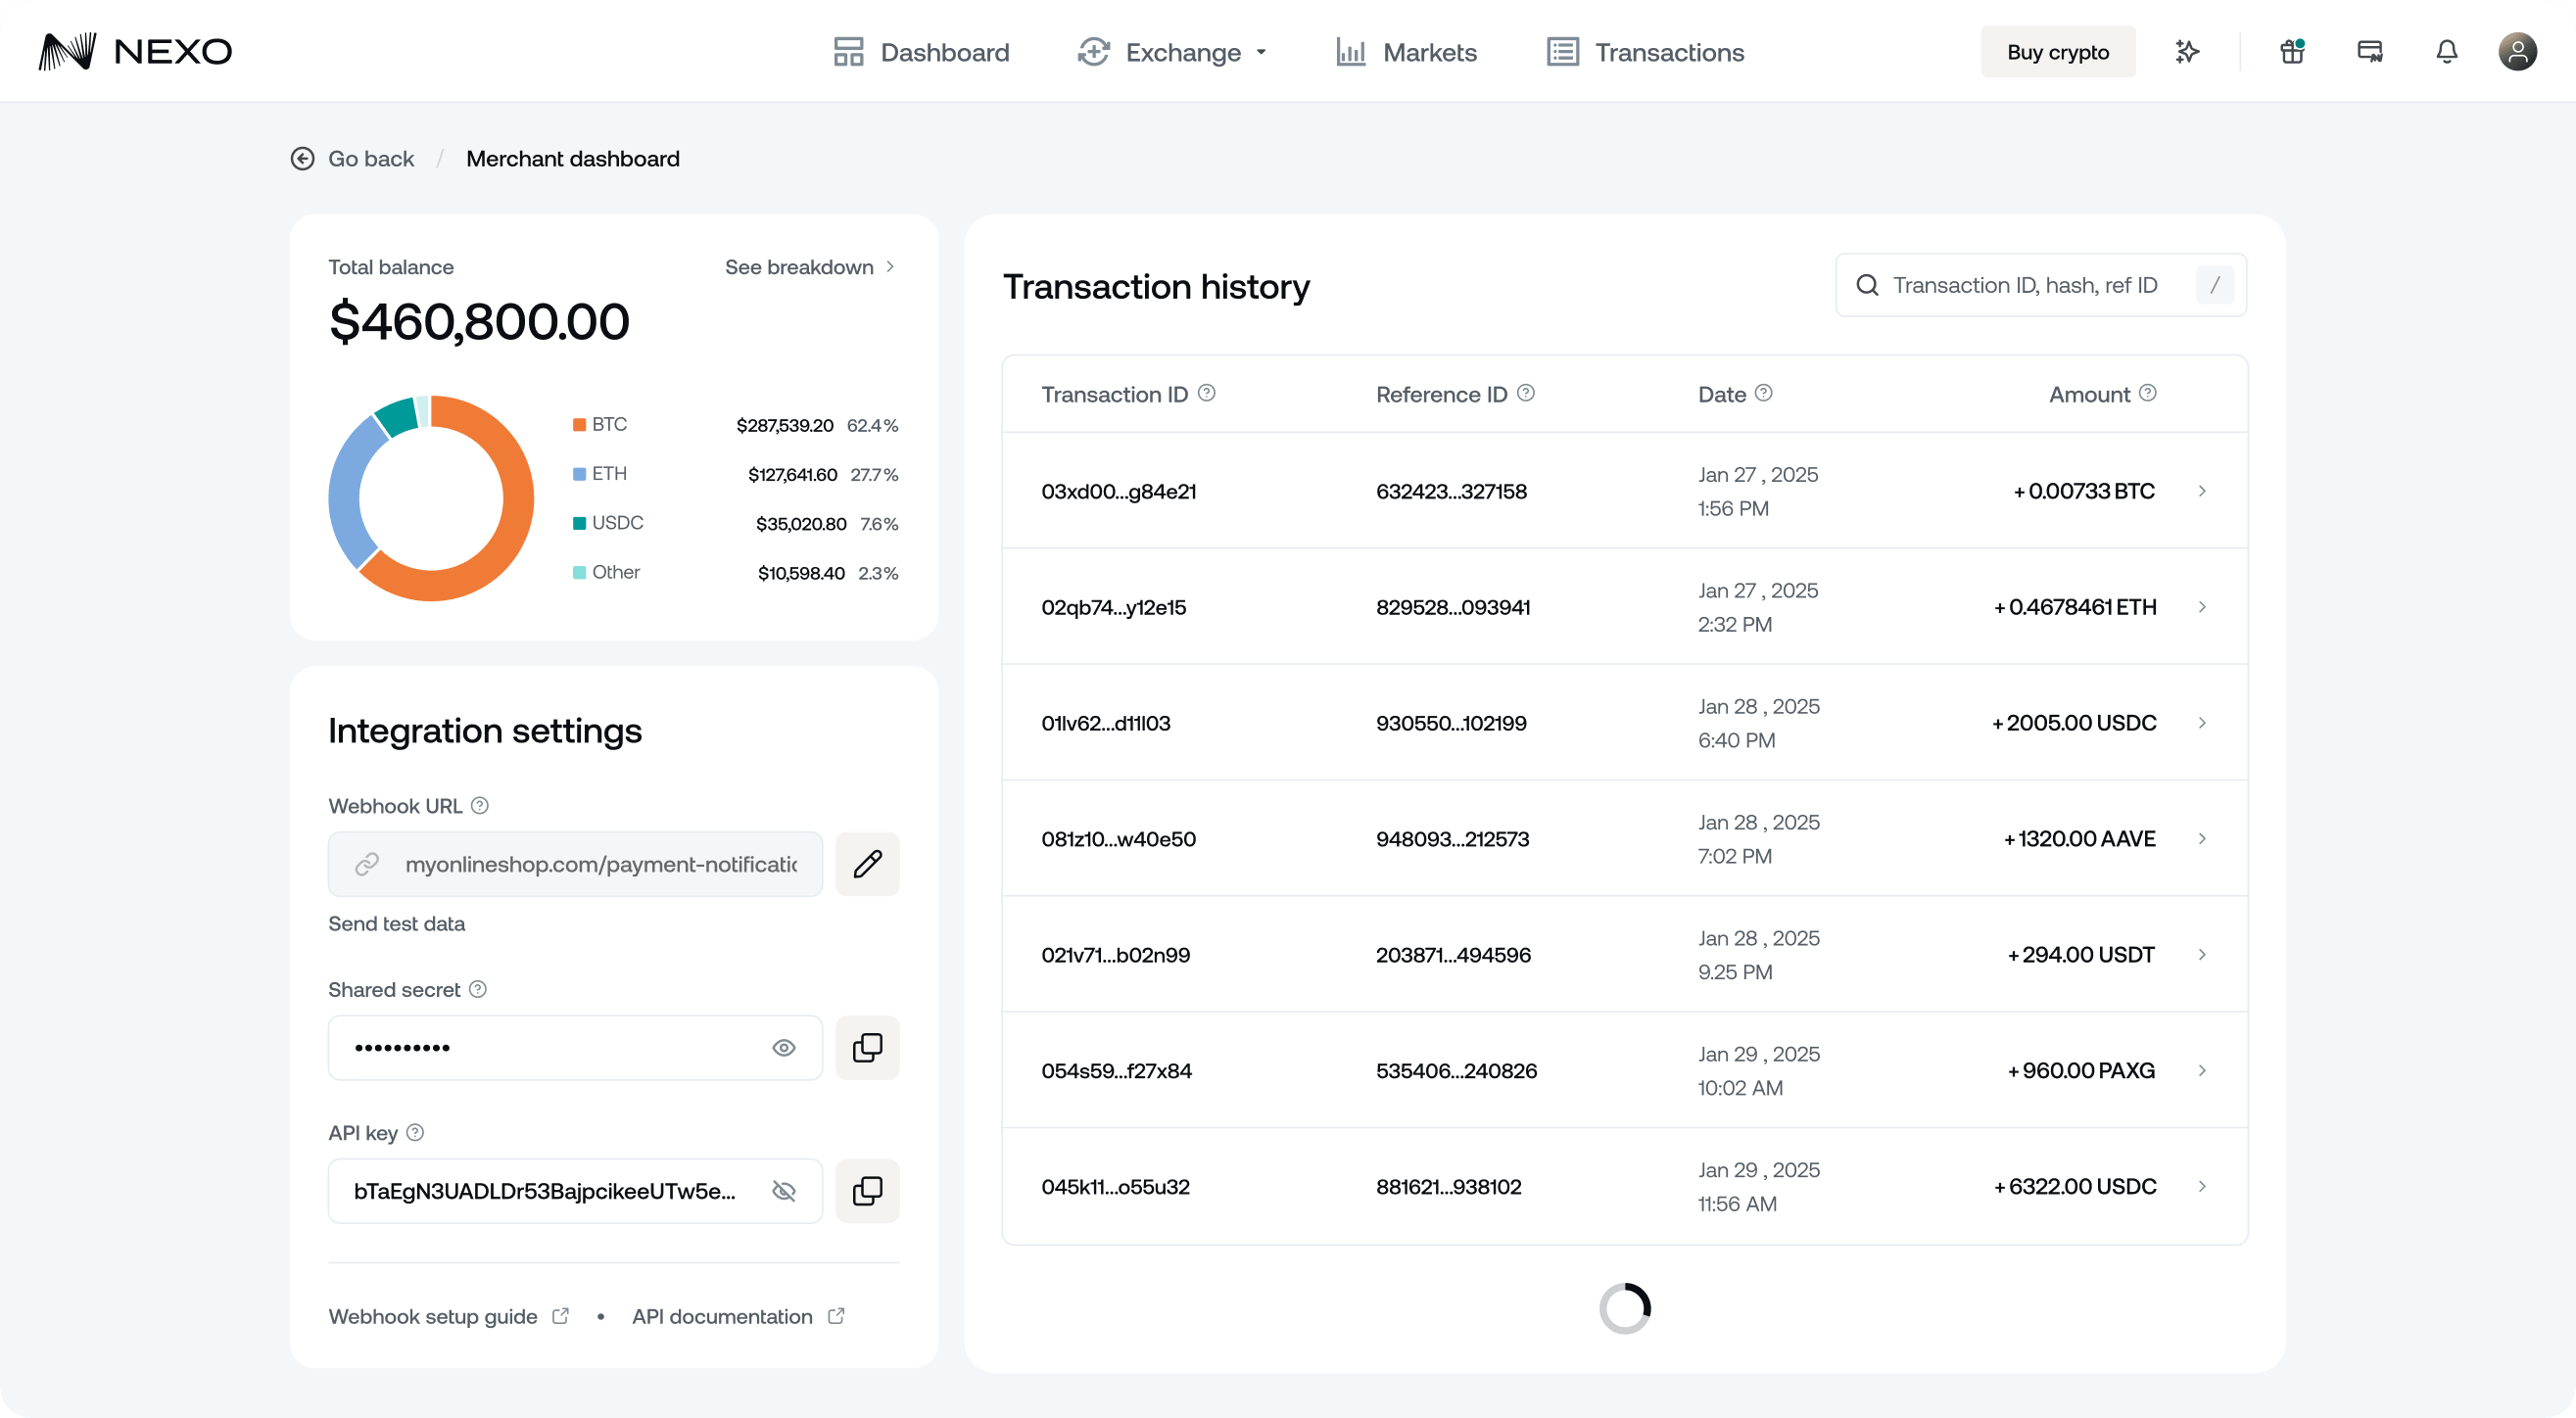The width and height of the screenshot is (2576, 1418).
Task: Focus the Transaction ID search field
Action: [x=2024, y=286]
